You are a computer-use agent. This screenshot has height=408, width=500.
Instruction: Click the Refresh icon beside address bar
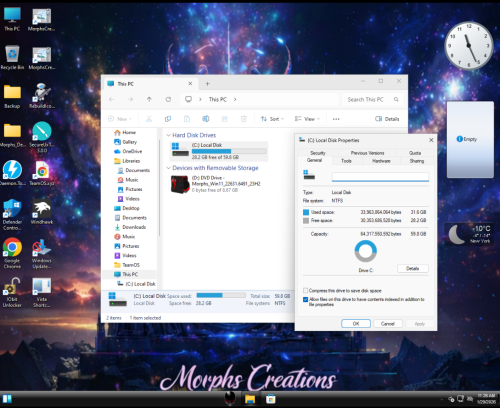click(168, 99)
